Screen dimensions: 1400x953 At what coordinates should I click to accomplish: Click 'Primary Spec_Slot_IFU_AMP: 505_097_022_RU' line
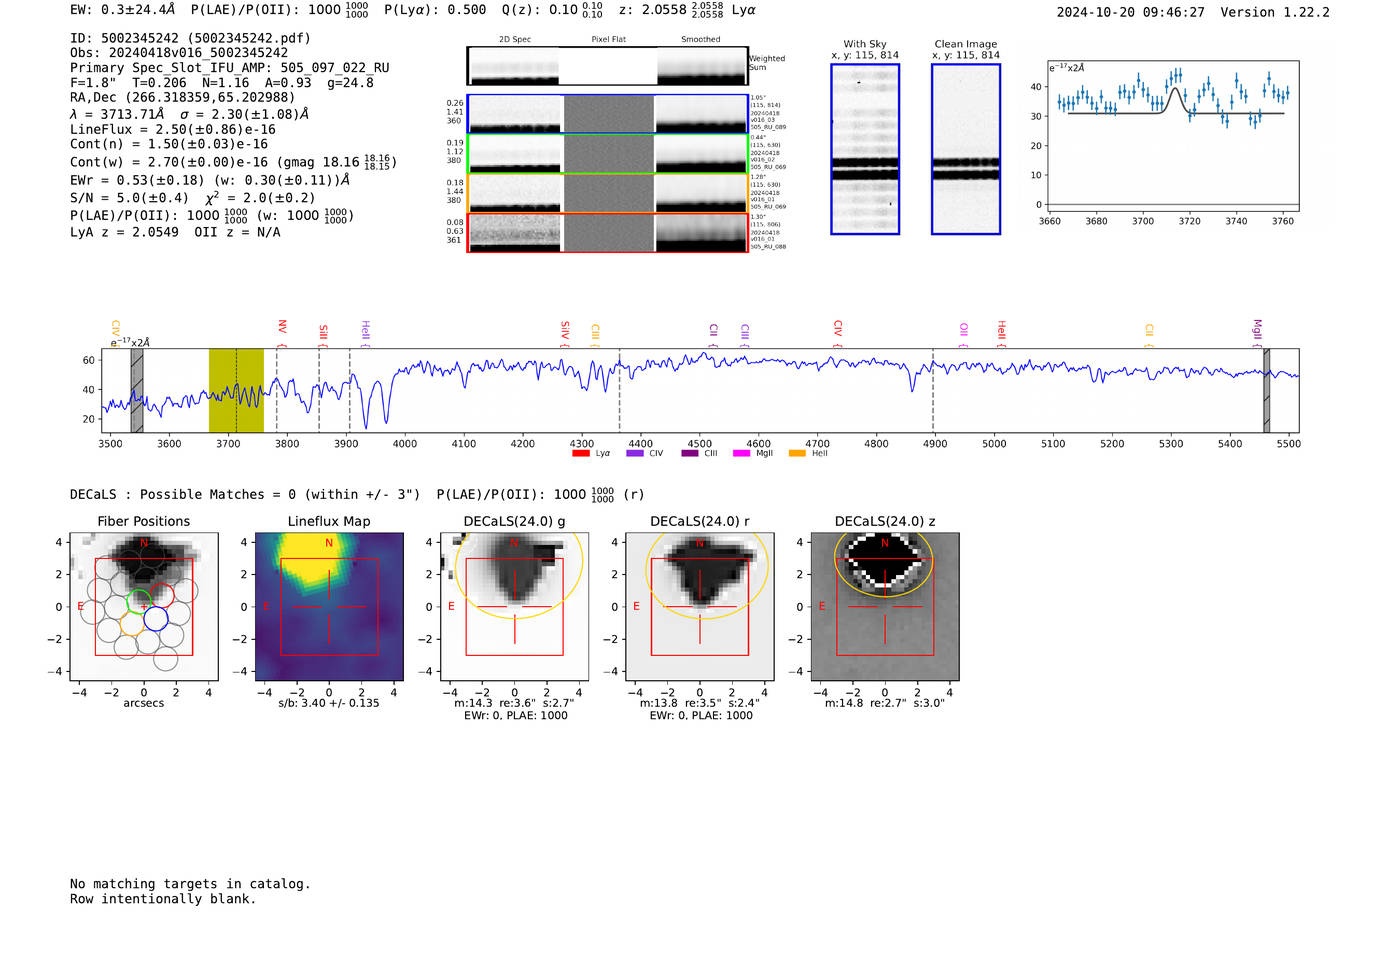230,68
